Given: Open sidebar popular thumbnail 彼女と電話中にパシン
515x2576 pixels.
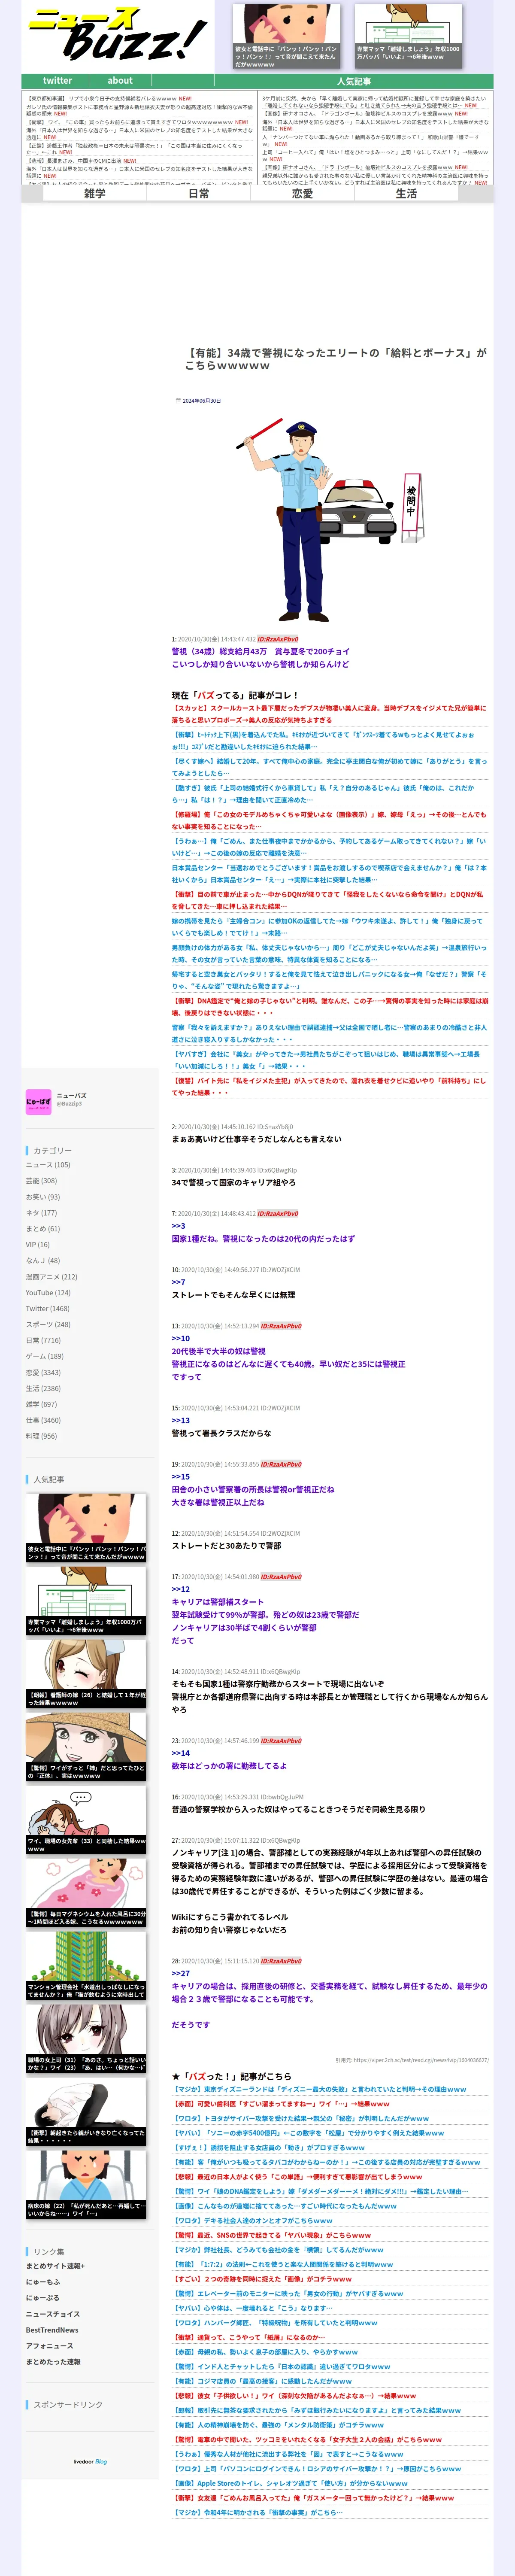Looking at the screenshot, I should point(86,1527).
